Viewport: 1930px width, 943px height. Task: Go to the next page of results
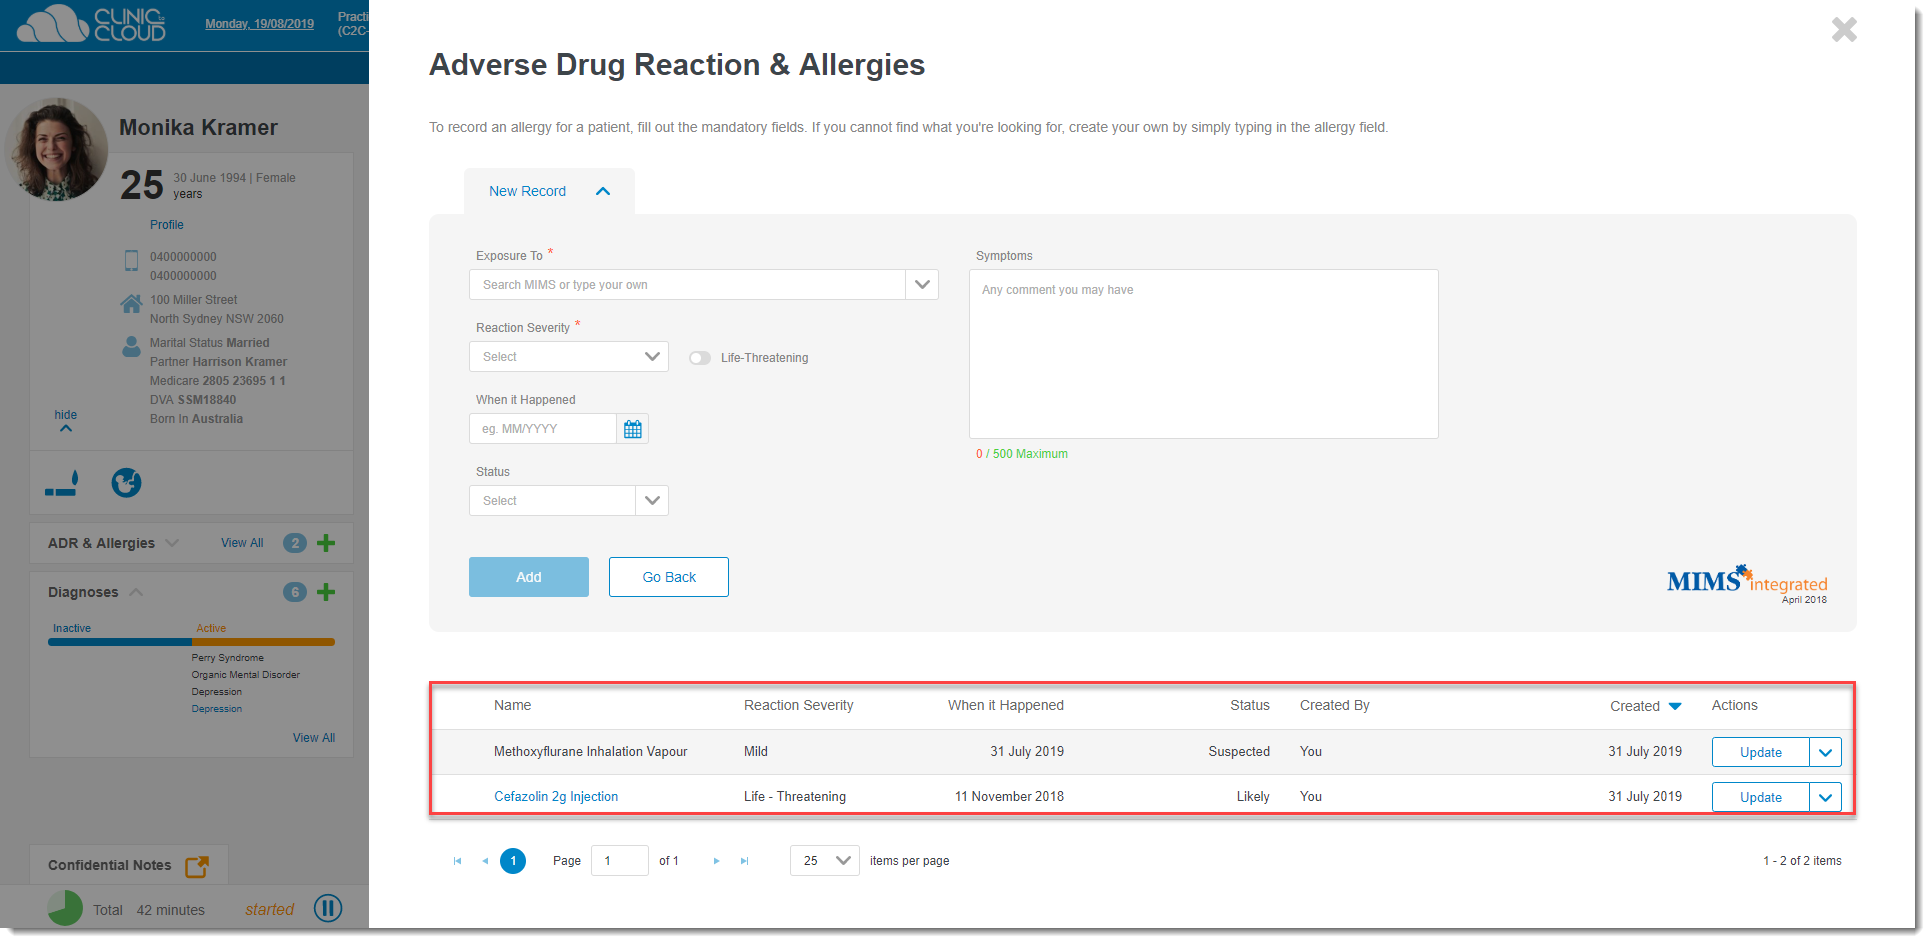pos(716,861)
